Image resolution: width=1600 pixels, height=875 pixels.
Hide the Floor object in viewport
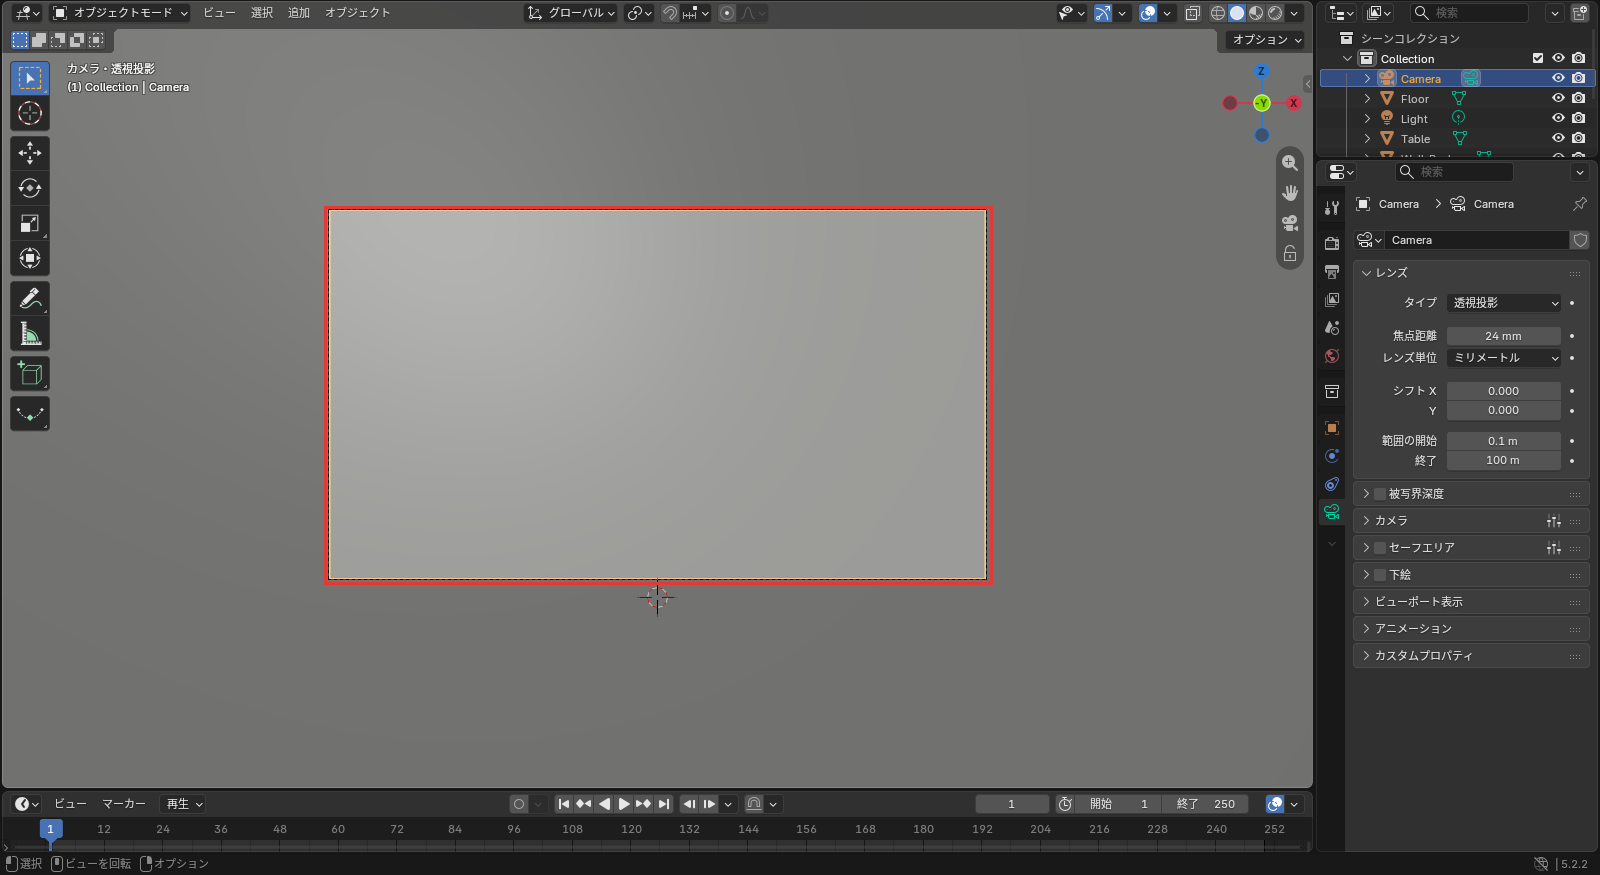(1558, 98)
